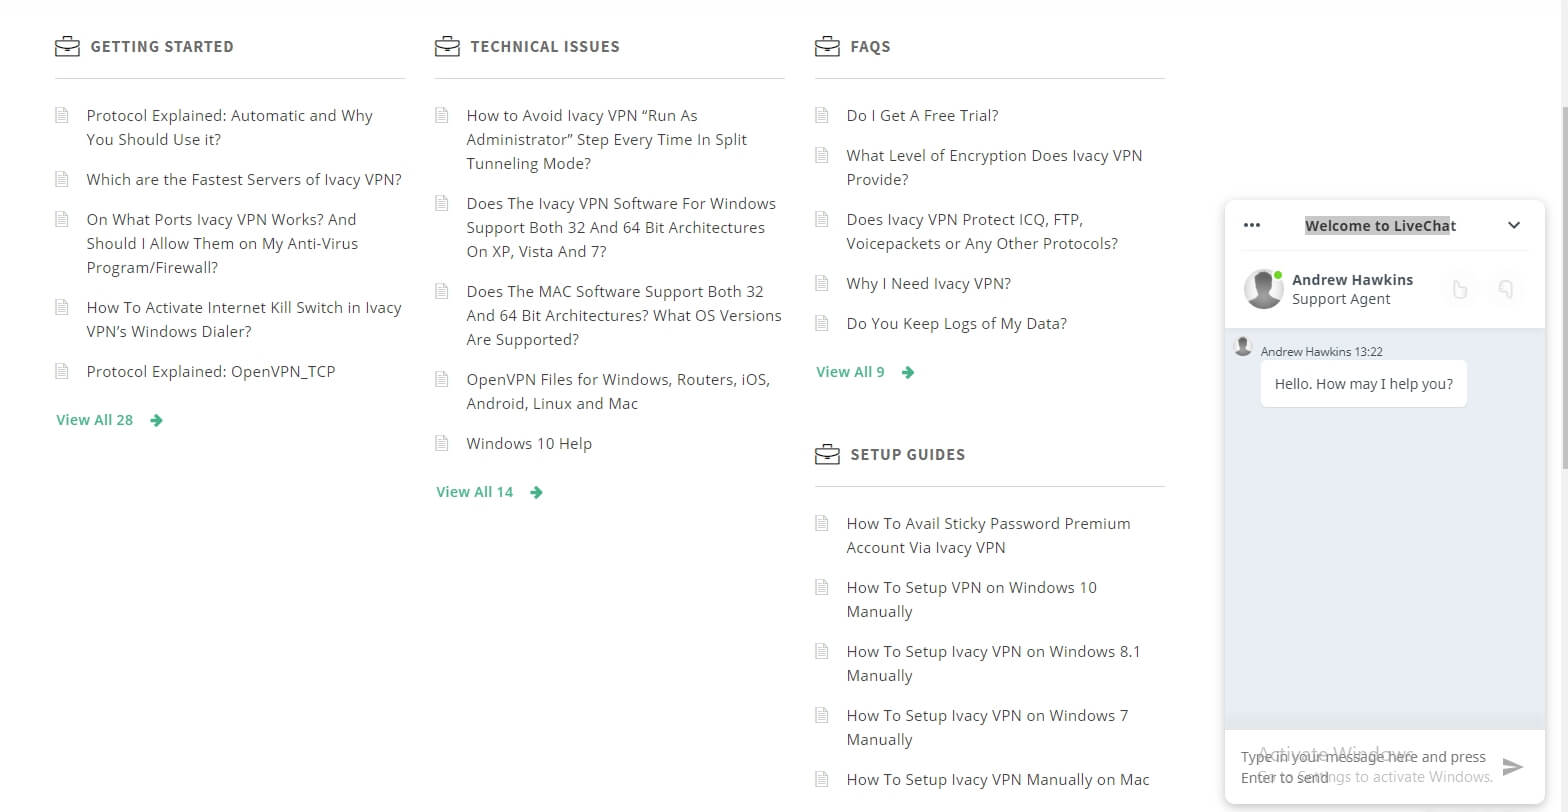Click the arrow beside View All 28
This screenshot has height=812, width=1568.
pyautogui.click(x=156, y=420)
